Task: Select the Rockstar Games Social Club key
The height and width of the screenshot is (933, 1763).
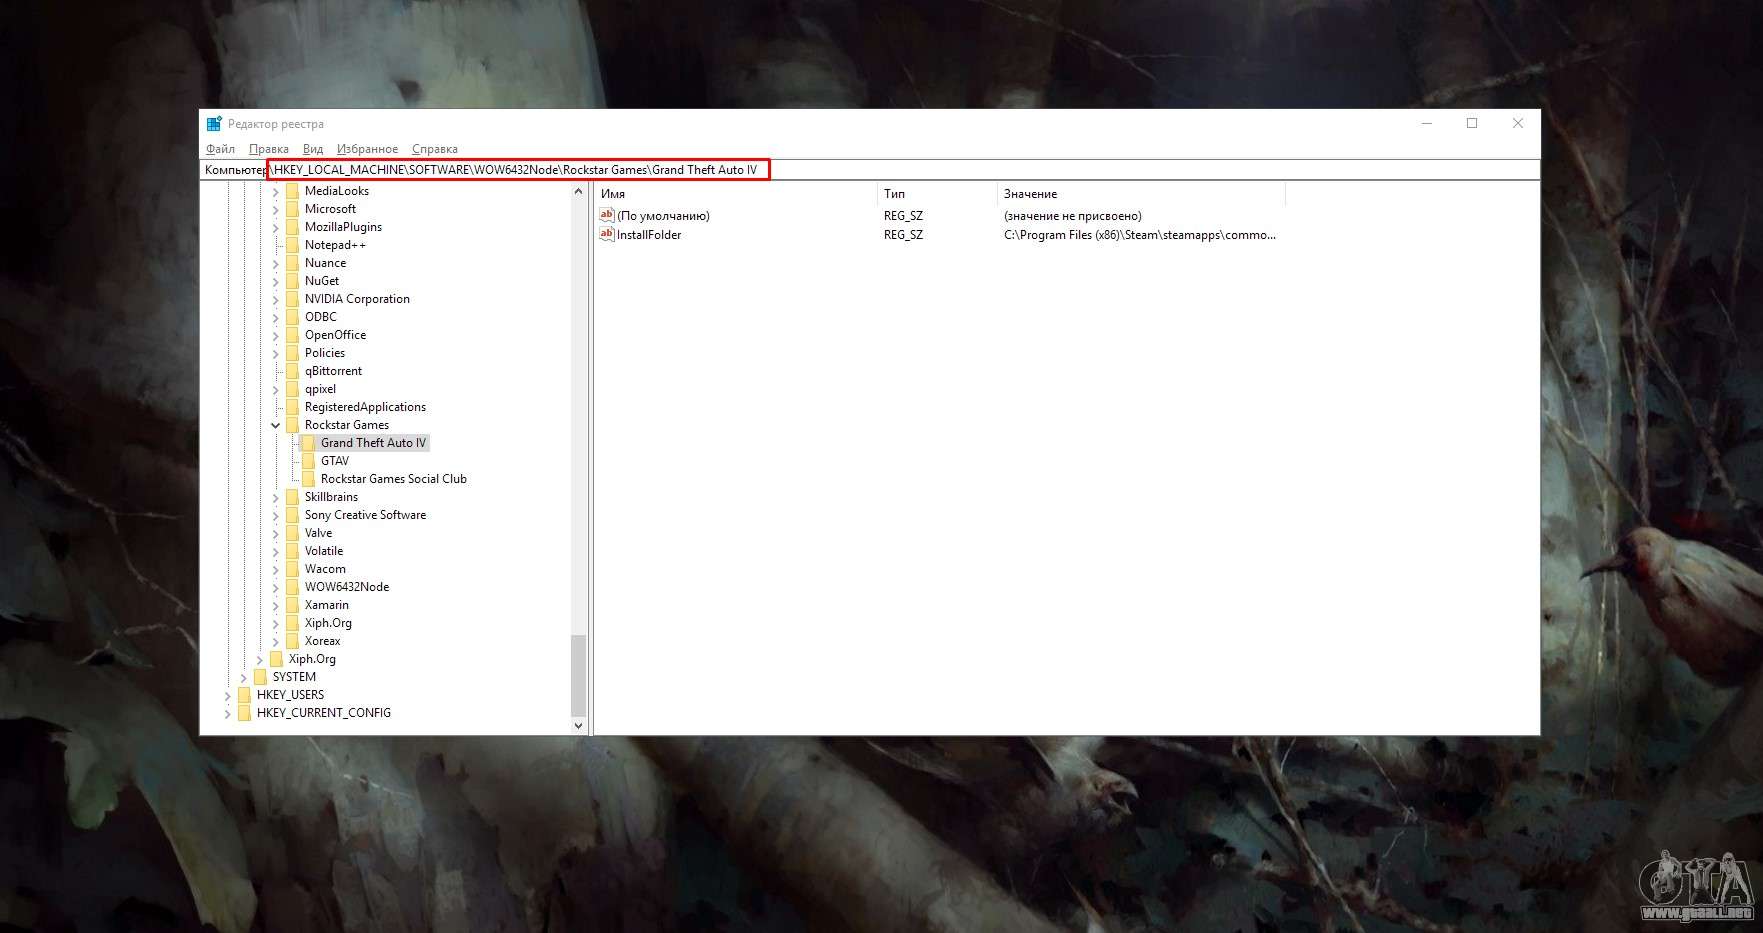Action: [x=394, y=479]
